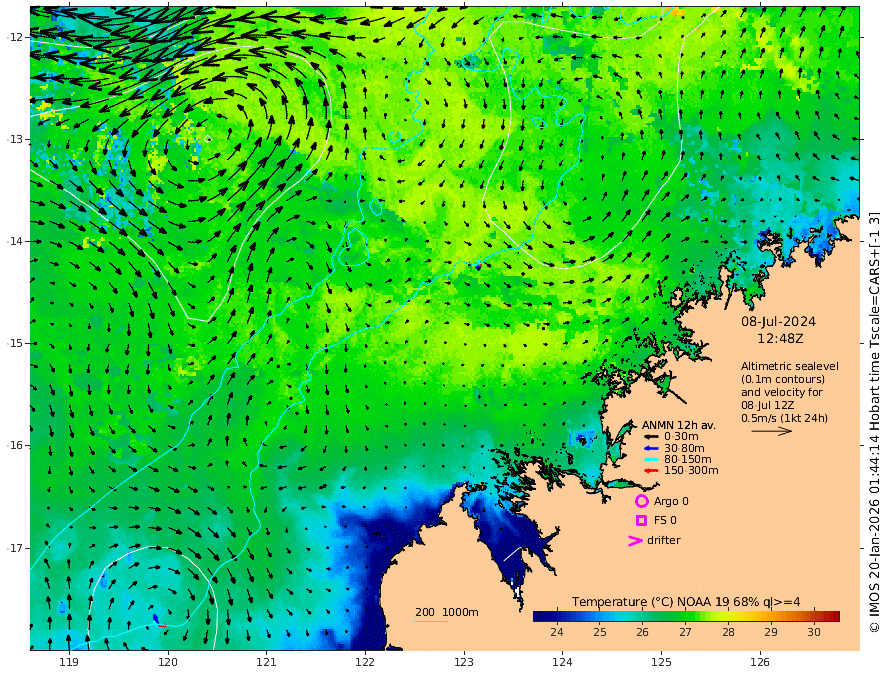The width and height of the screenshot is (880, 680).
Task: Click the longitude axis label 119
Action: [x=69, y=663]
